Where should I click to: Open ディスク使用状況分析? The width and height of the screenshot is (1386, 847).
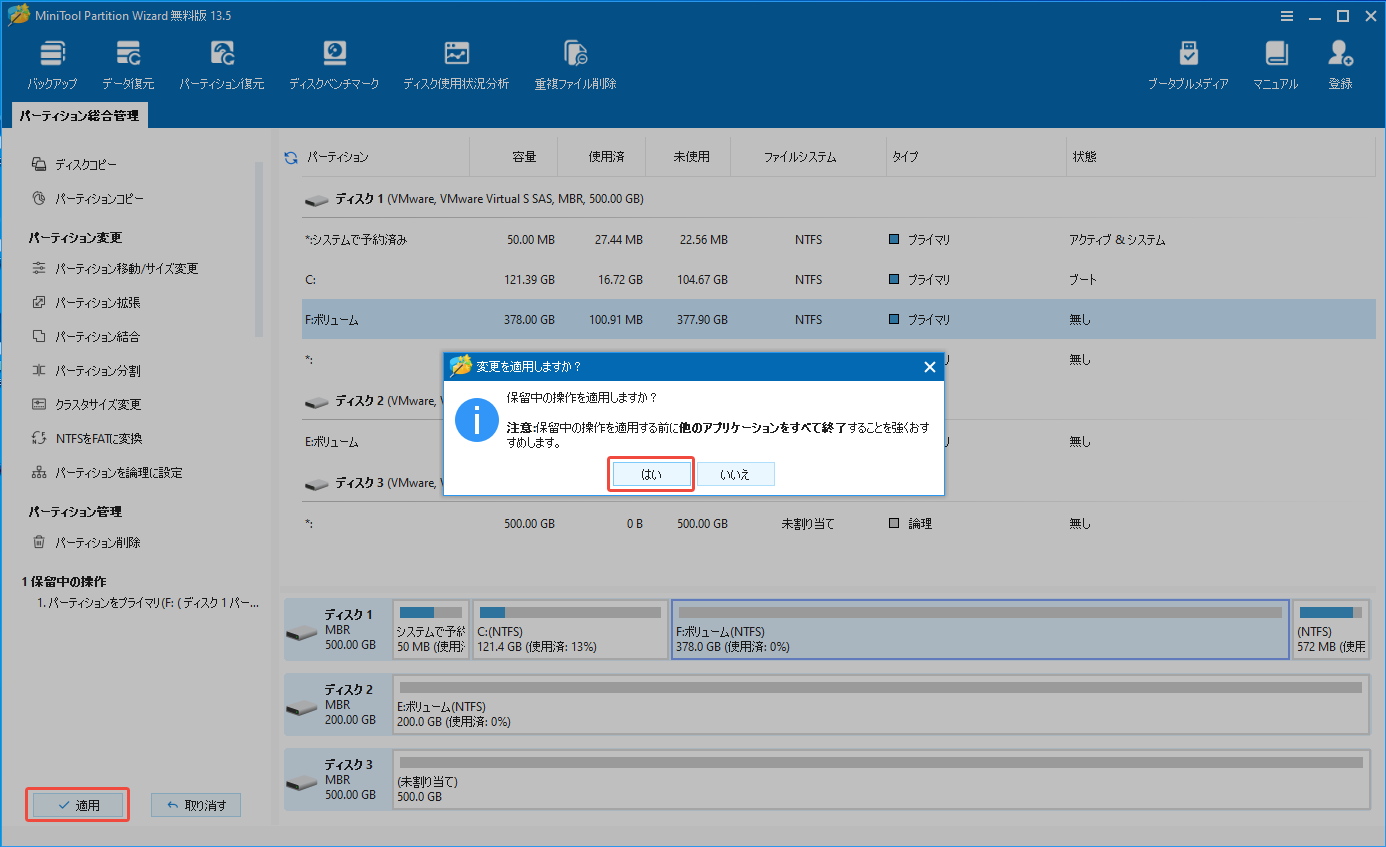tap(456, 62)
